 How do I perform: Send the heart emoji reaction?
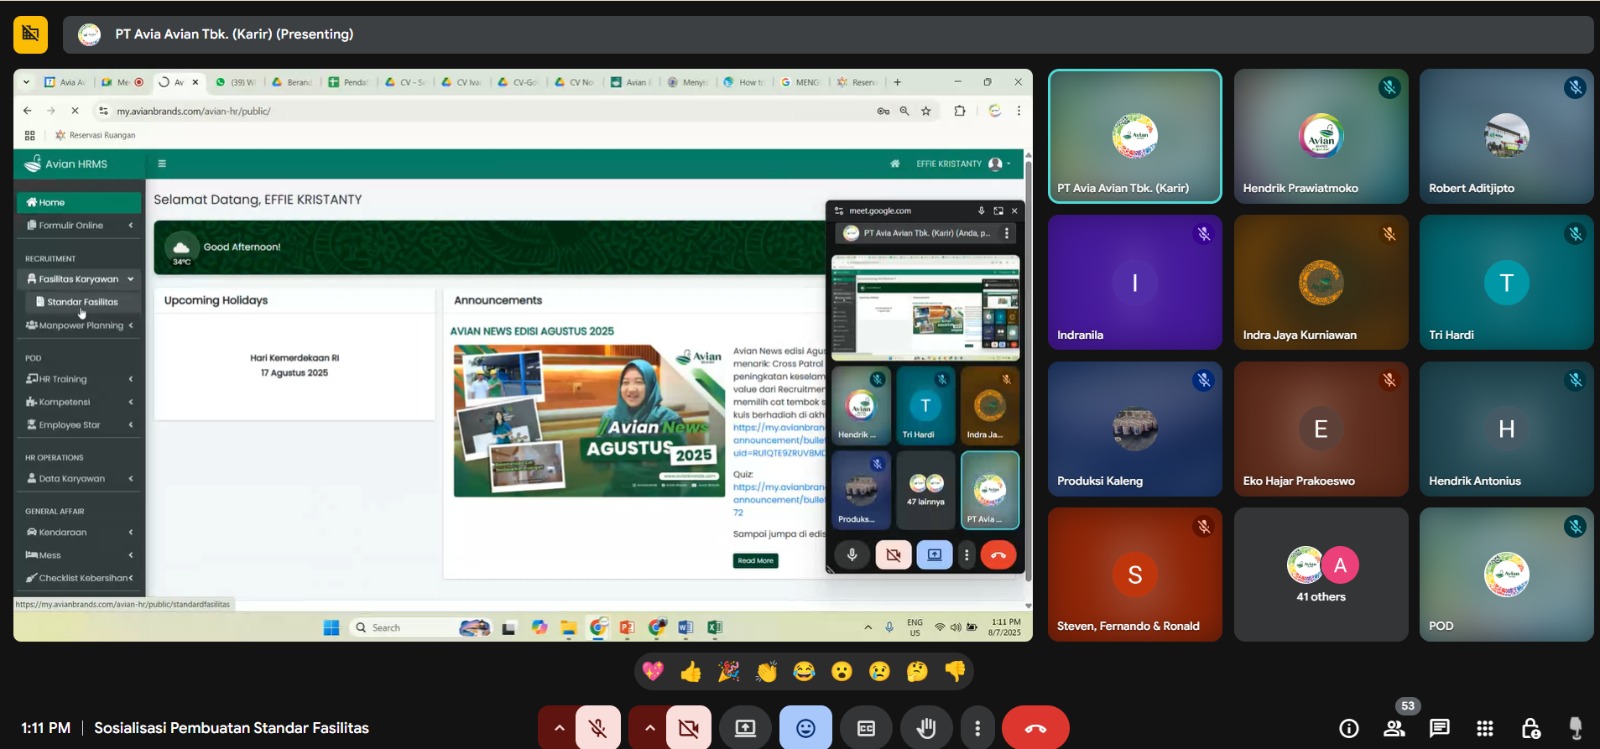(x=653, y=671)
